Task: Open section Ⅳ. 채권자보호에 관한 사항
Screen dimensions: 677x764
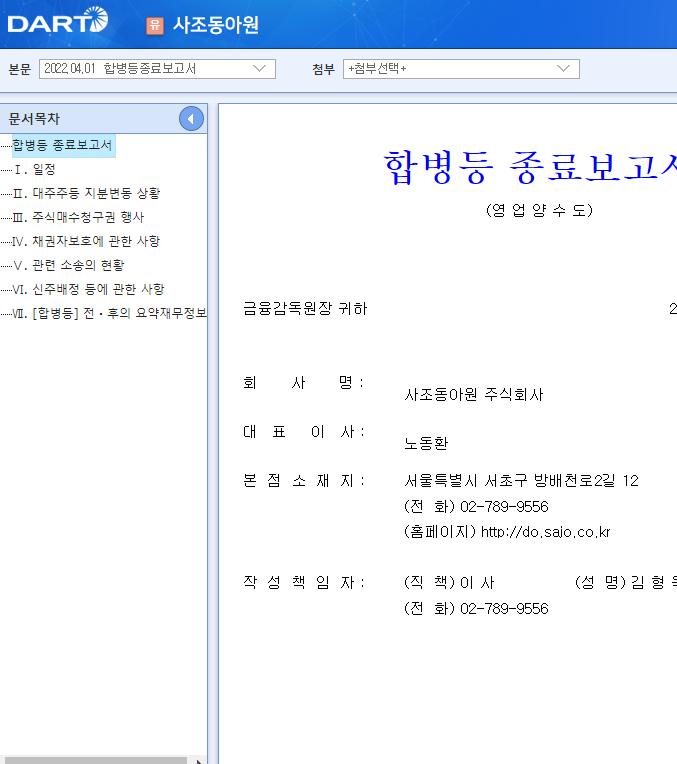Action: [x=86, y=241]
